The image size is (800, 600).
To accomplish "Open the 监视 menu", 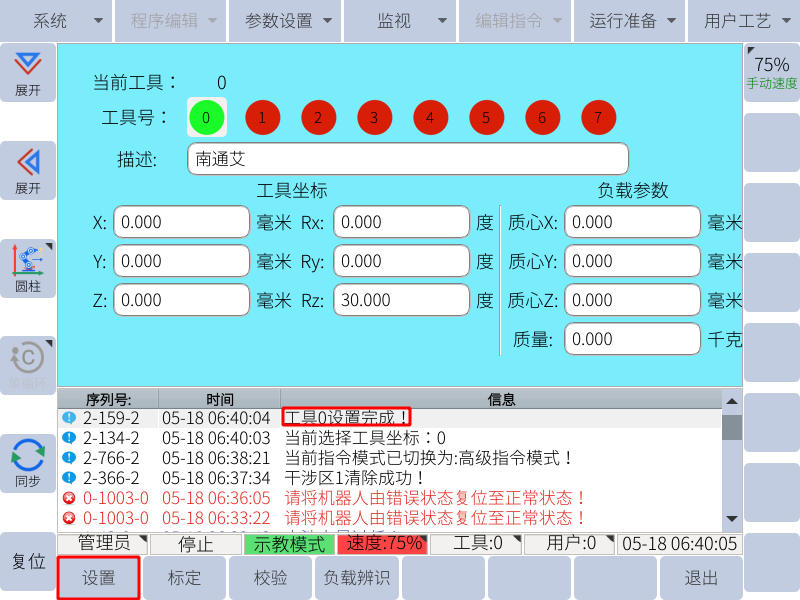I will point(400,20).
